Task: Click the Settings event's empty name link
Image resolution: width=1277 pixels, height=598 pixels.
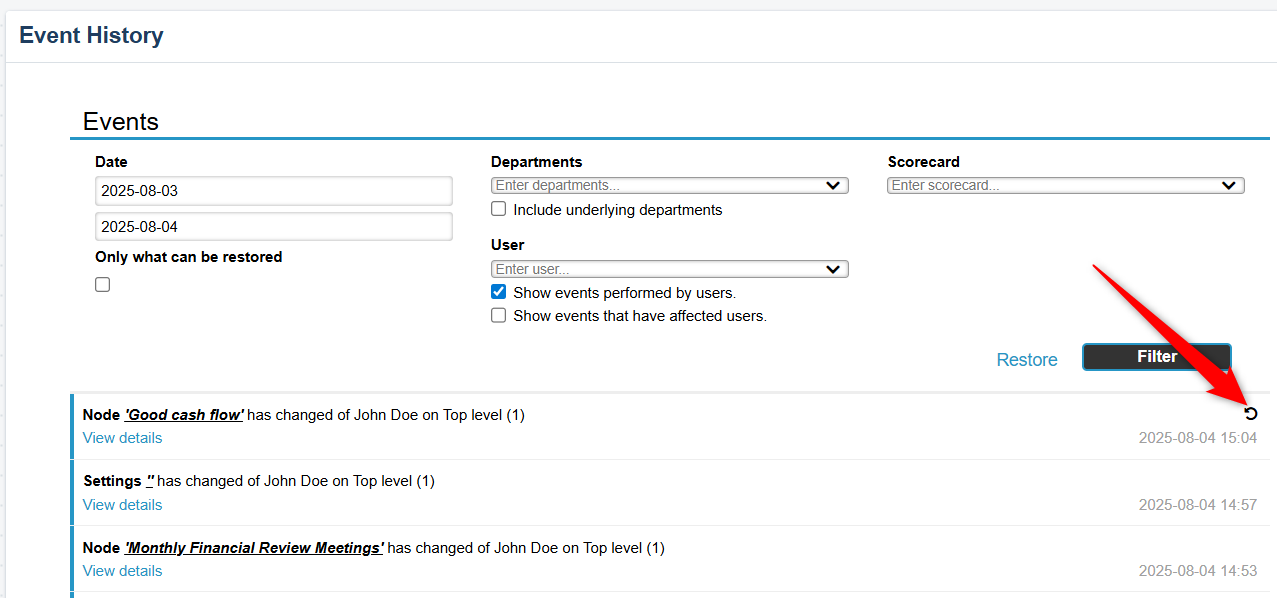Action: [x=150, y=481]
